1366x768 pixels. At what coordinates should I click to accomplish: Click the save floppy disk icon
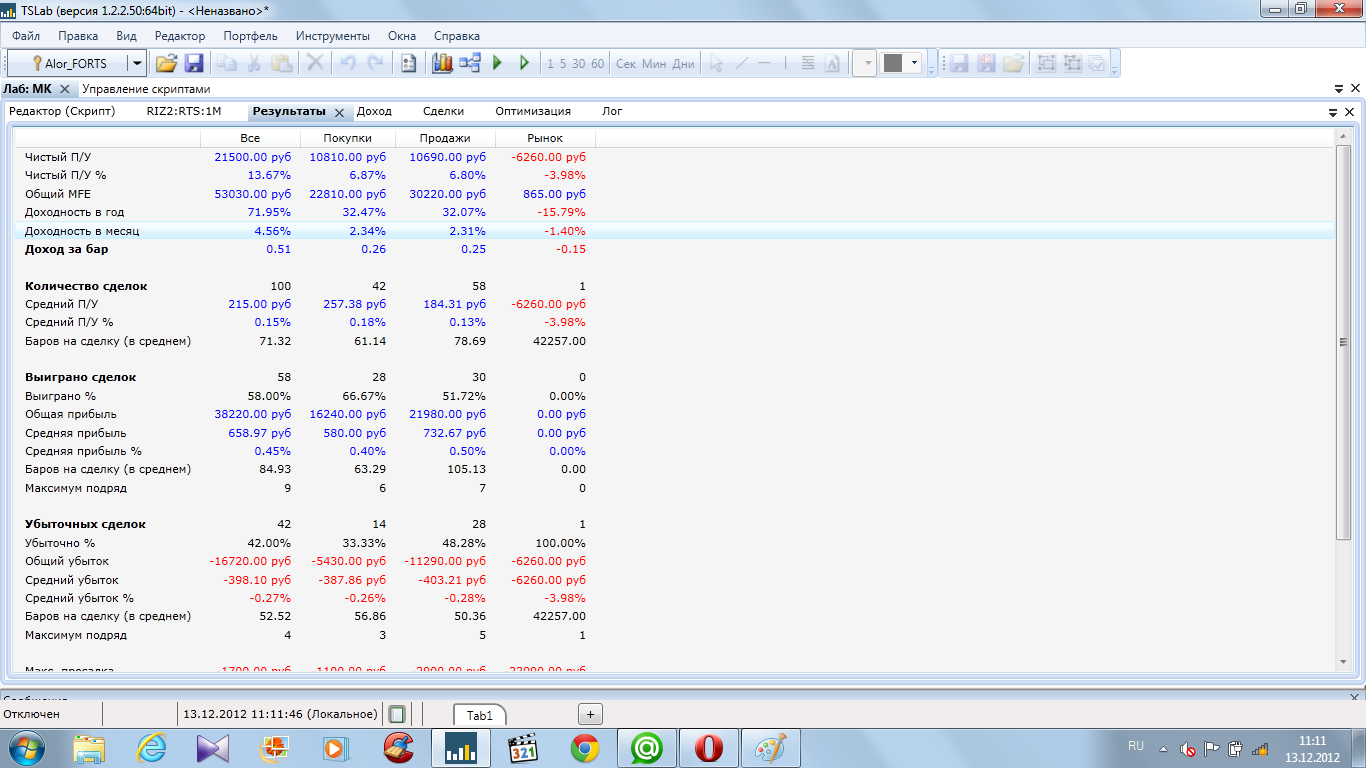194,63
